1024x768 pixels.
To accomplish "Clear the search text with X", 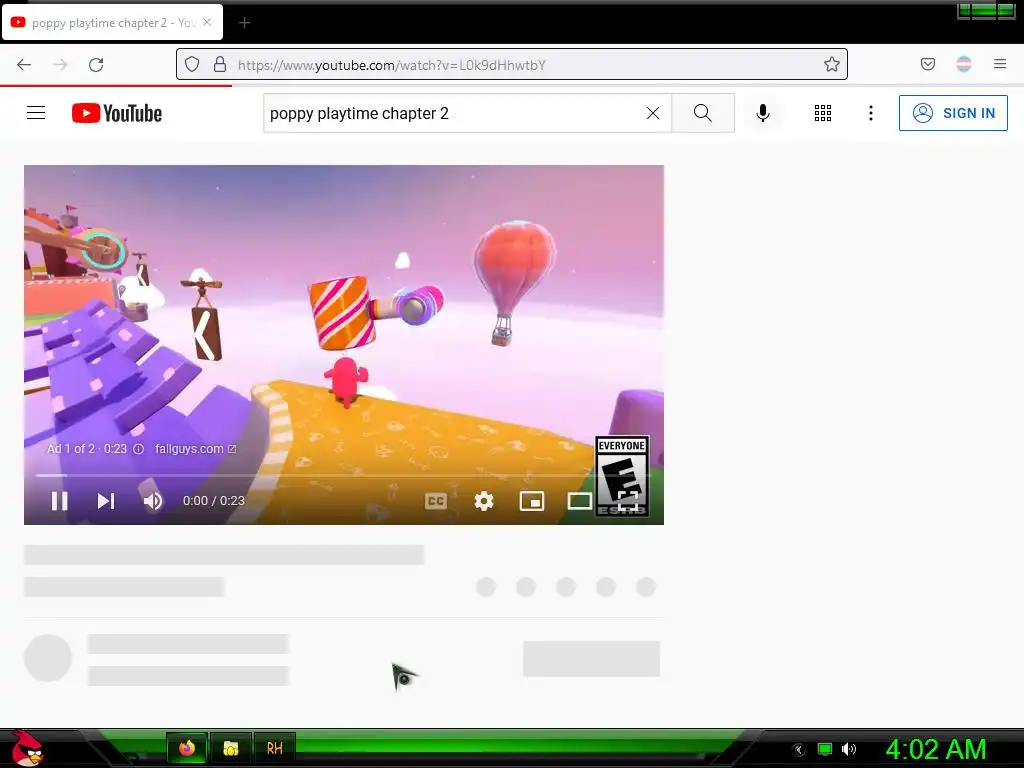I will pyautogui.click(x=652, y=113).
